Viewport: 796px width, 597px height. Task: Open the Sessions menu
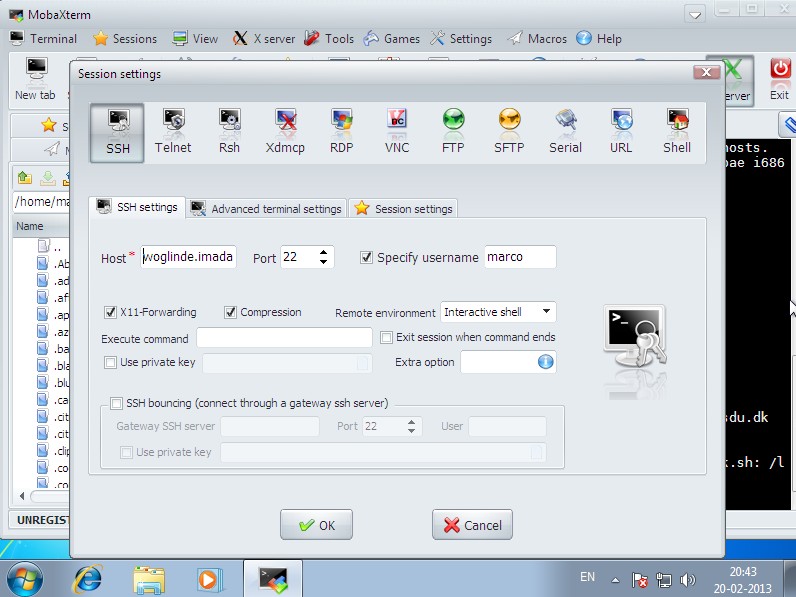click(x=125, y=39)
